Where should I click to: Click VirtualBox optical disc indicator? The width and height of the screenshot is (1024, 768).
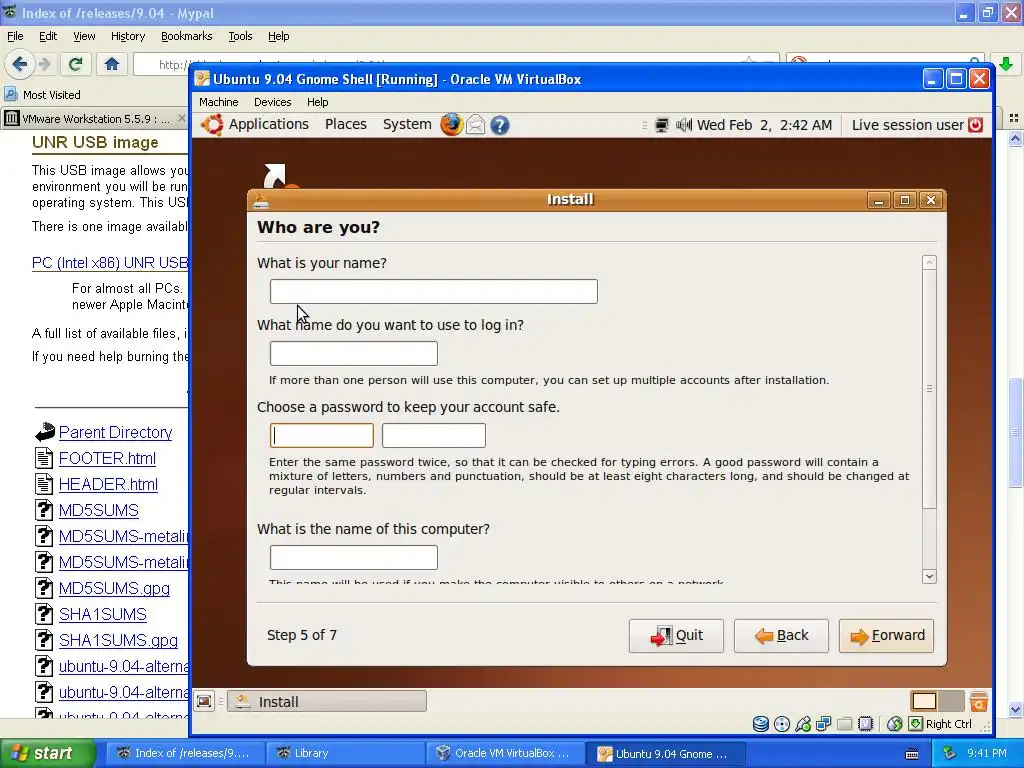[x=782, y=724]
